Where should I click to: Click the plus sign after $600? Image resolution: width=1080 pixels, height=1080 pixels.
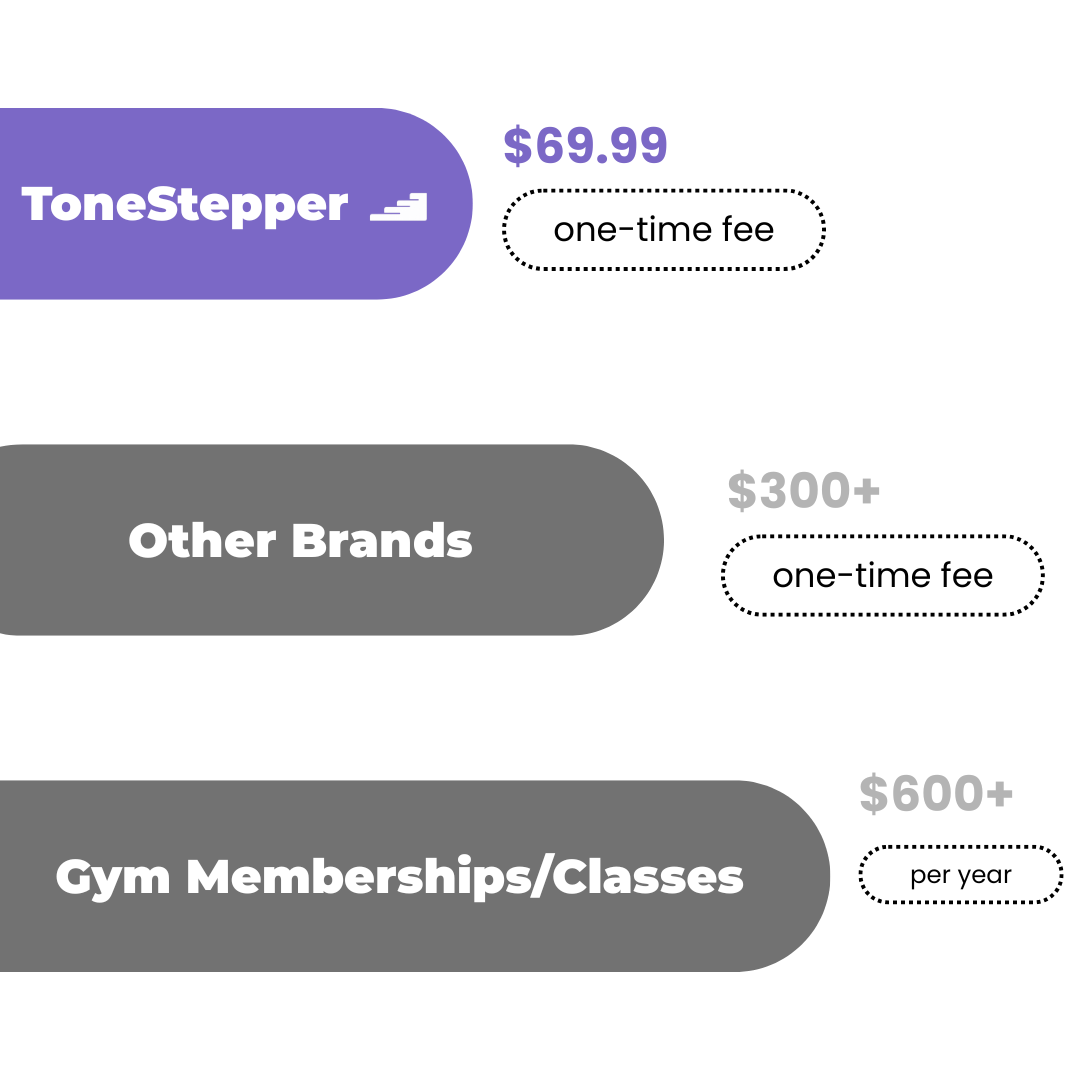(999, 795)
